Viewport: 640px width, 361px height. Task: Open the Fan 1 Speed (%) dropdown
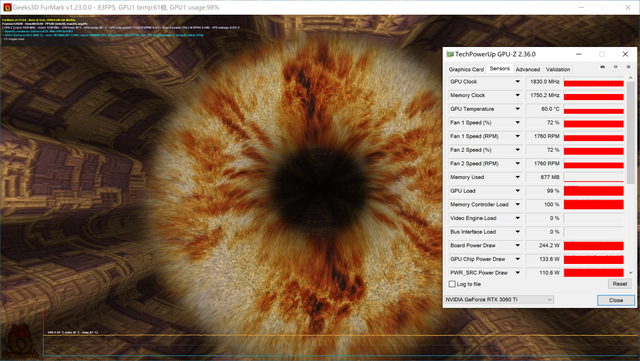(518, 123)
